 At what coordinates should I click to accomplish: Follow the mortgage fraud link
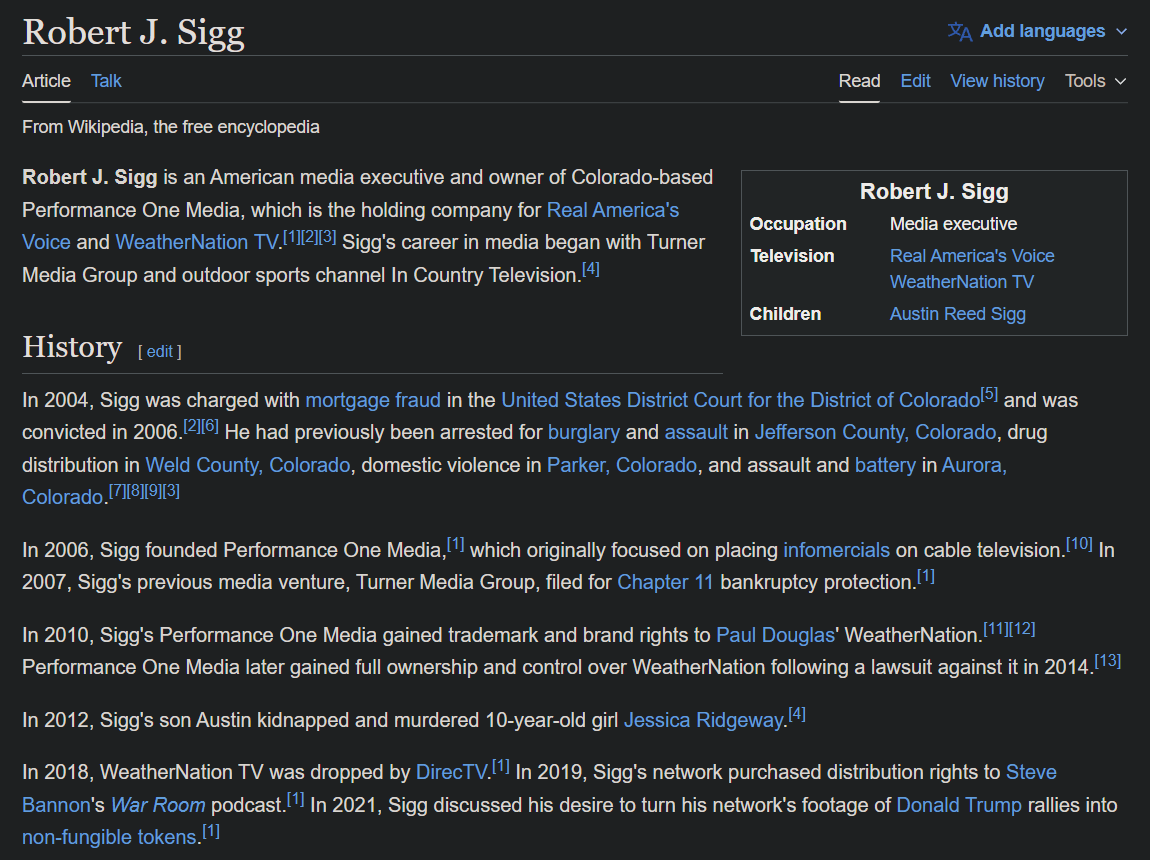(373, 400)
